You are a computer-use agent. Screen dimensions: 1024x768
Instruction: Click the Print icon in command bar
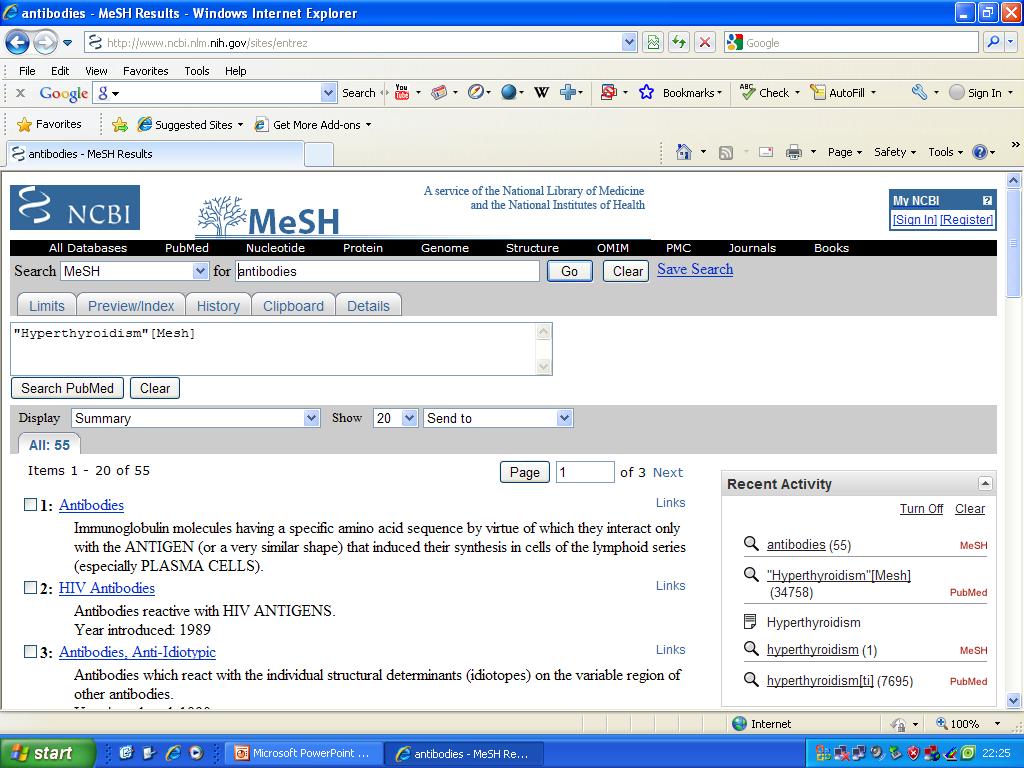pos(793,152)
